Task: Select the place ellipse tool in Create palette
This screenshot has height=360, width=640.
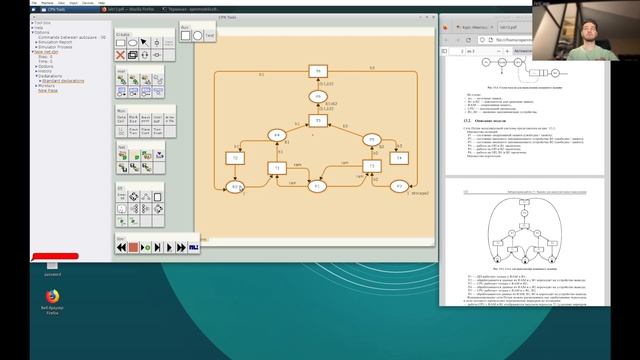Action: click(133, 43)
